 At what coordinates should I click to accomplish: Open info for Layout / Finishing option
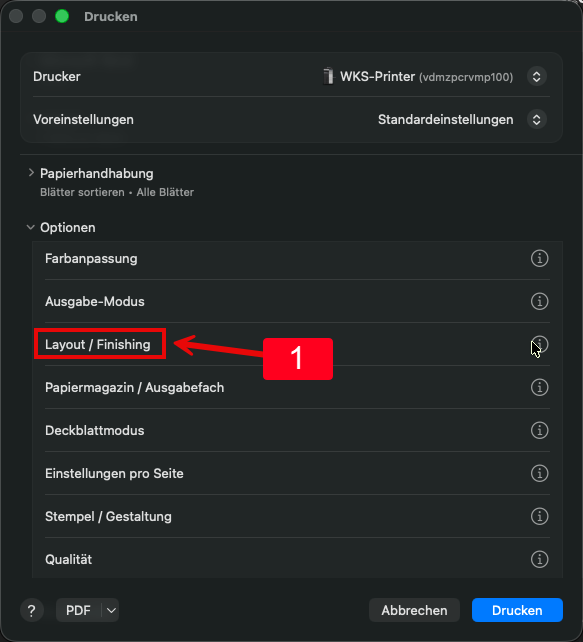tap(539, 344)
